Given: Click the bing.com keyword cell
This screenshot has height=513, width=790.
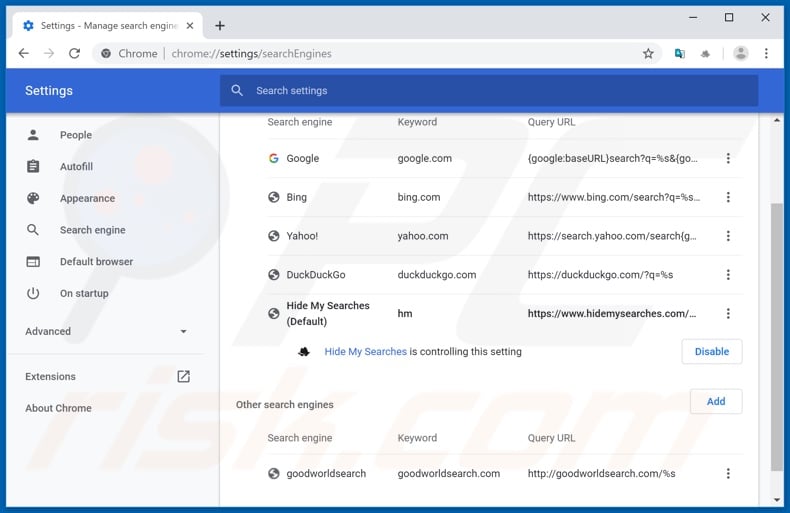Looking at the screenshot, I should 419,197.
